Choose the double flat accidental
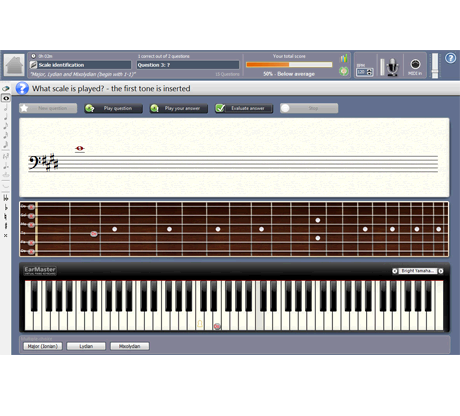The width and height of the screenshot is (460, 416). [6, 198]
